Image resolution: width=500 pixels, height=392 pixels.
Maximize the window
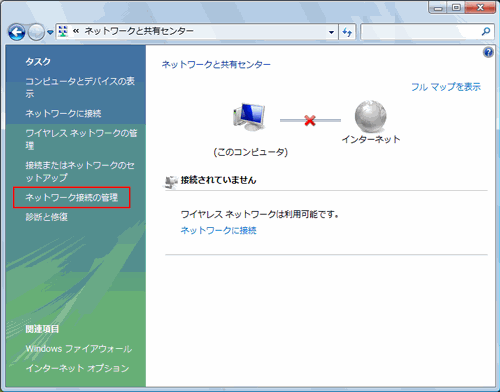[456, 8]
